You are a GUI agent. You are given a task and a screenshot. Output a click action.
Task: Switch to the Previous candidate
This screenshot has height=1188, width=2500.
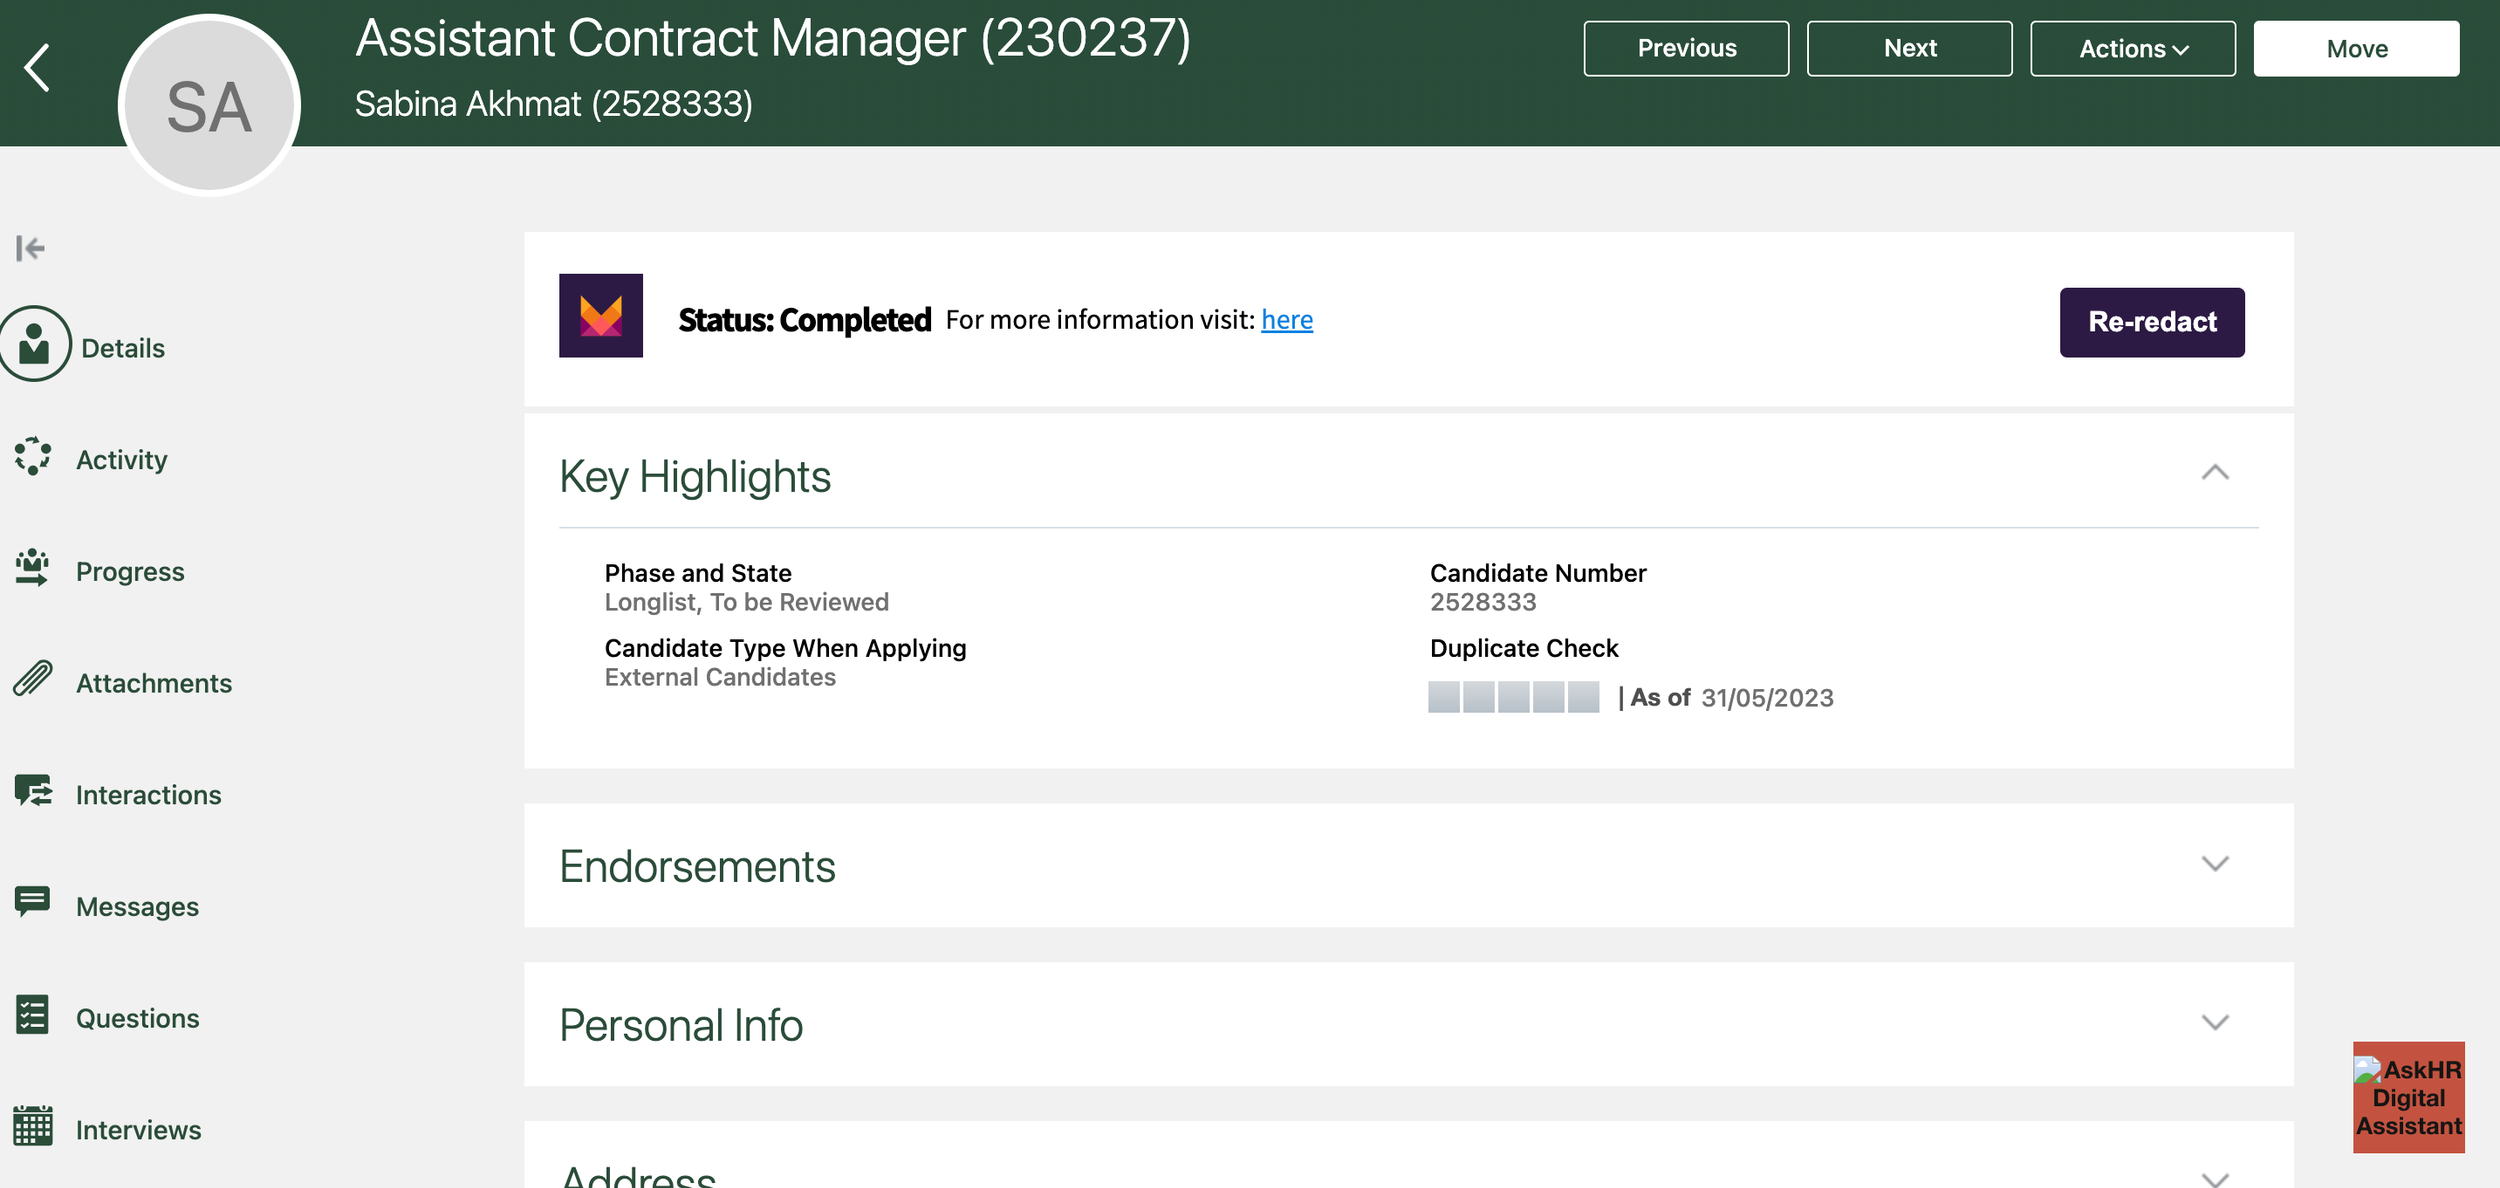[1686, 47]
